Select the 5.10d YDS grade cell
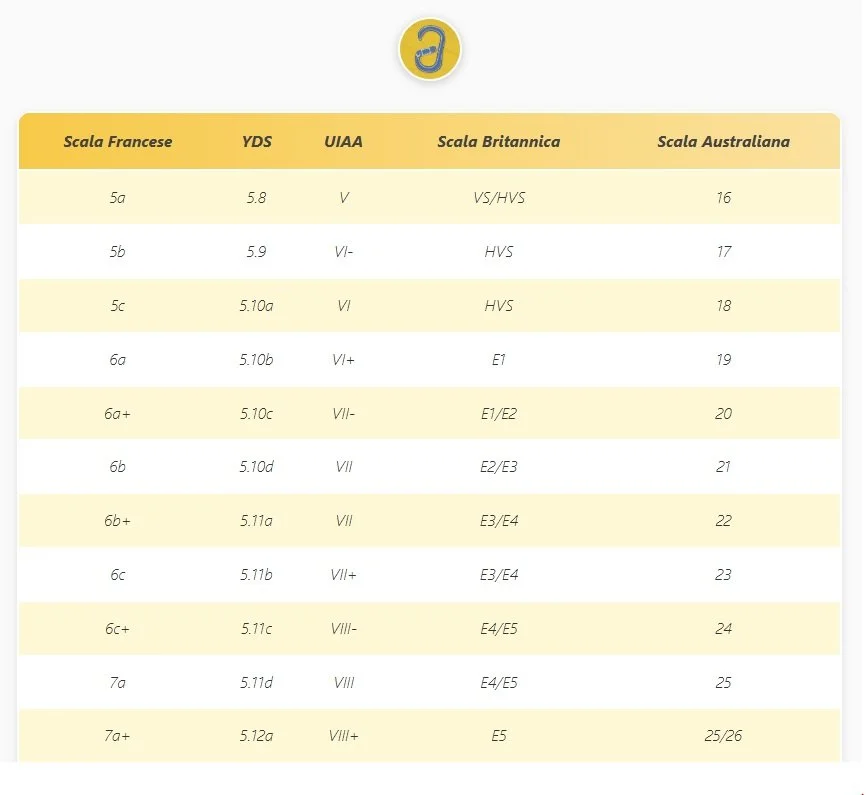Image resolution: width=866 pixels, height=795 pixels. [257, 467]
